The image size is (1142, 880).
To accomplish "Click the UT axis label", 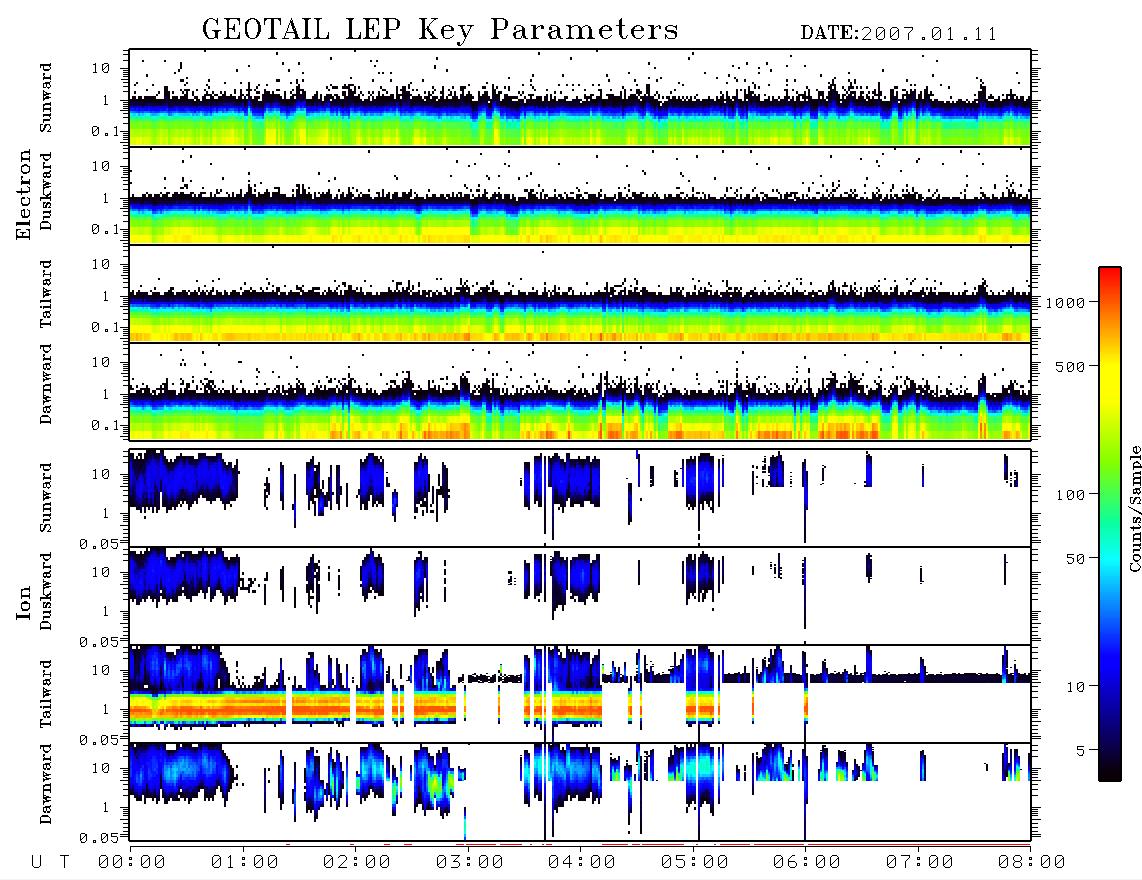I will (50, 863).
